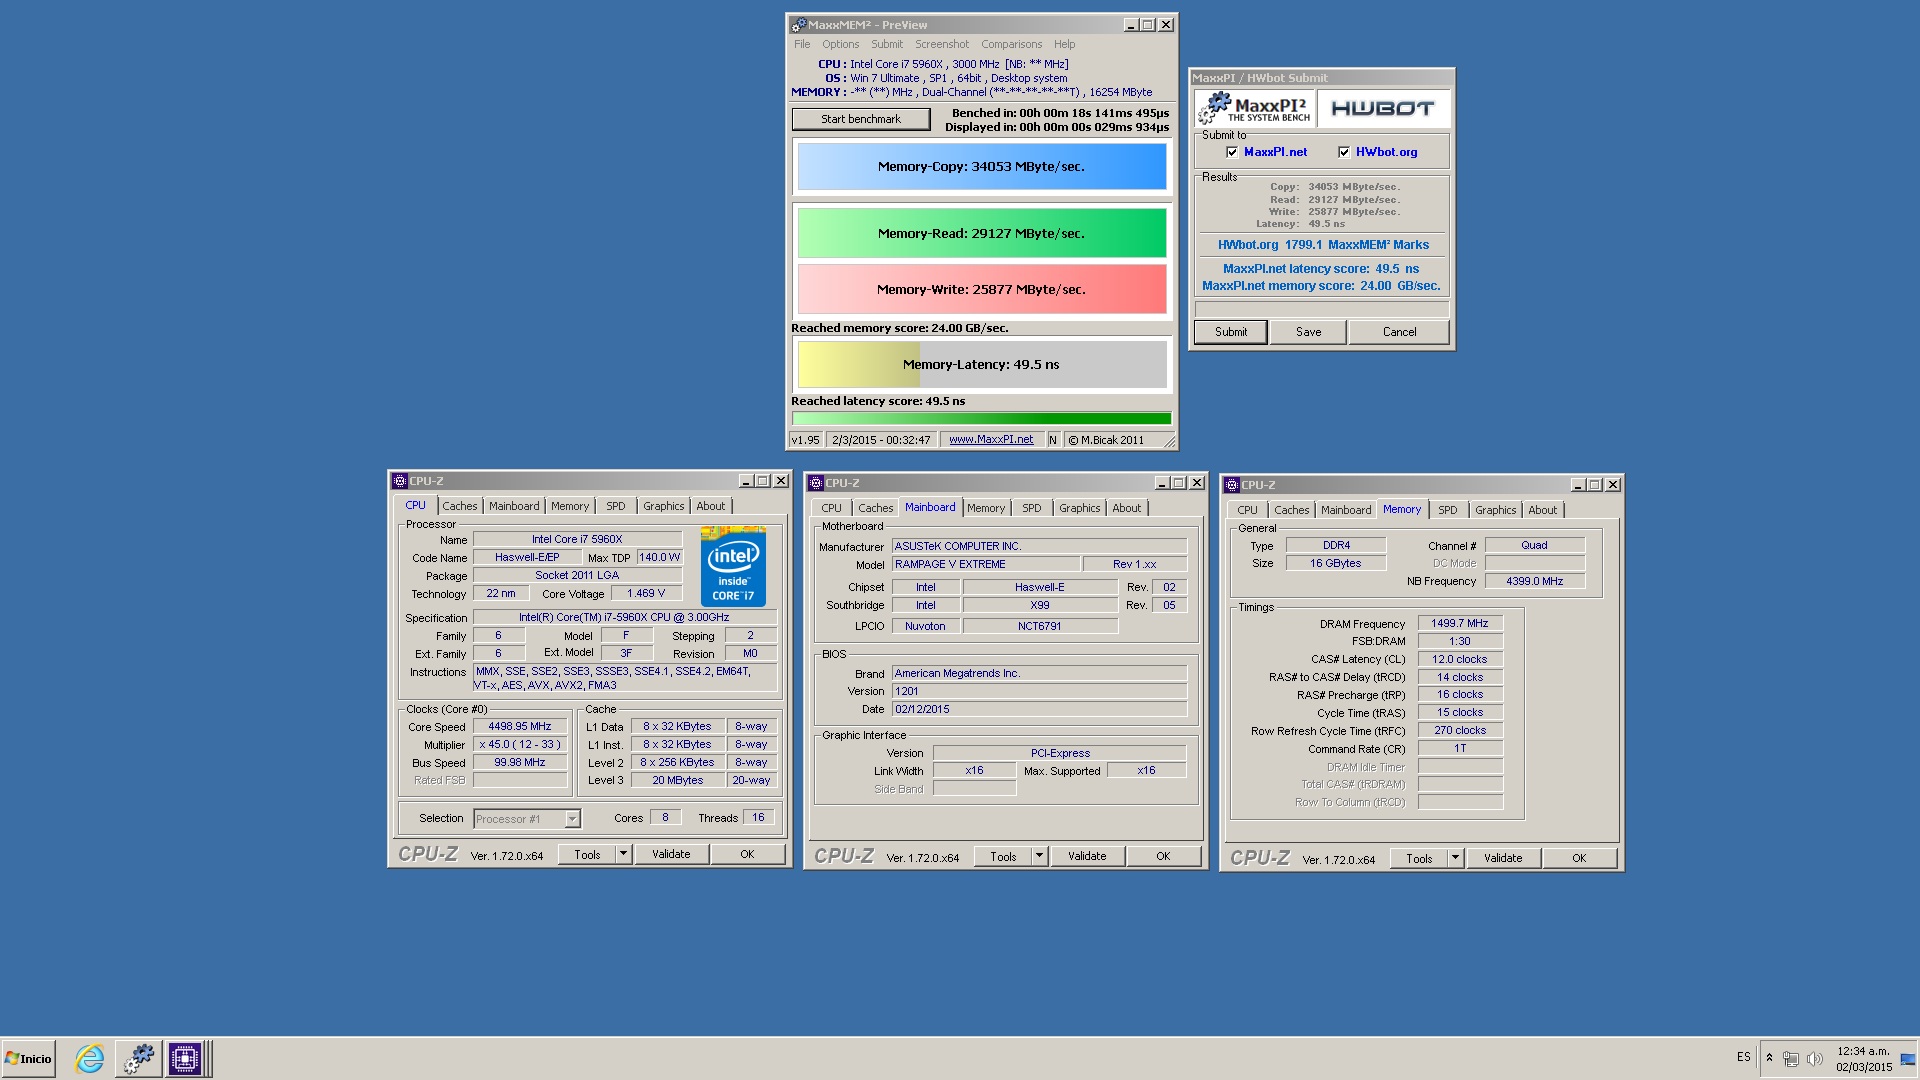
Task: Click the Intel Core i7 logo badge
Action: tap(733, 566)
